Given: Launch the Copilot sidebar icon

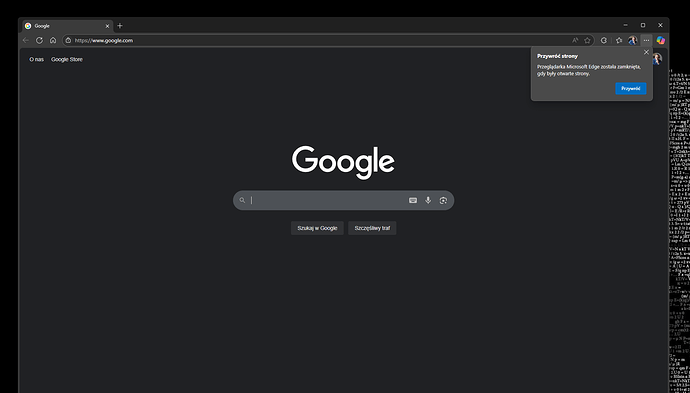Looking at the screenshot, I should pos(661,40).
